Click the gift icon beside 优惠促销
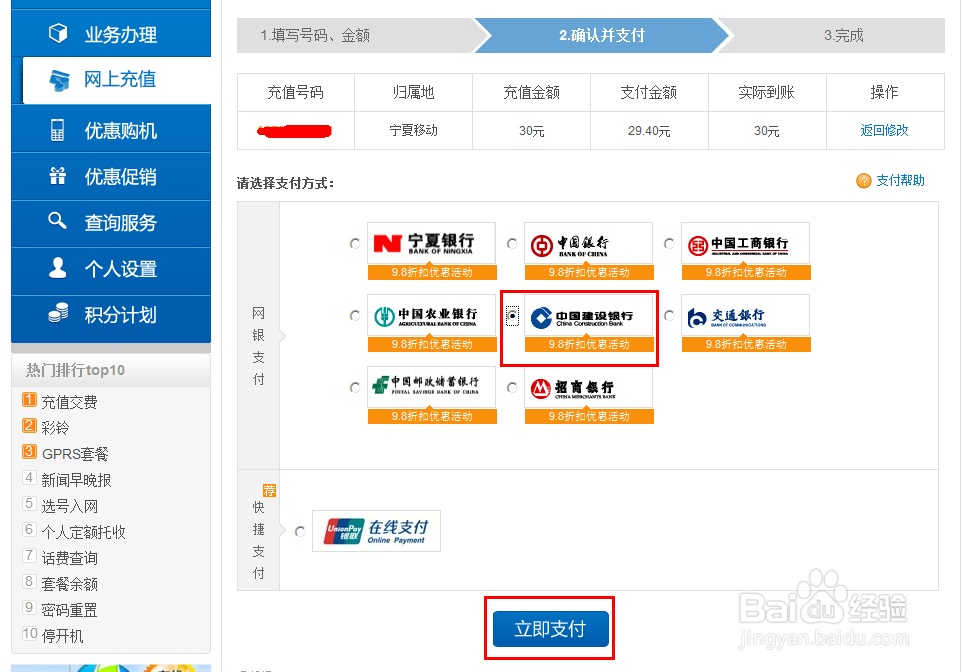Image resolution: width=963 pixels, height=672 pixels. tap(58, 176)
